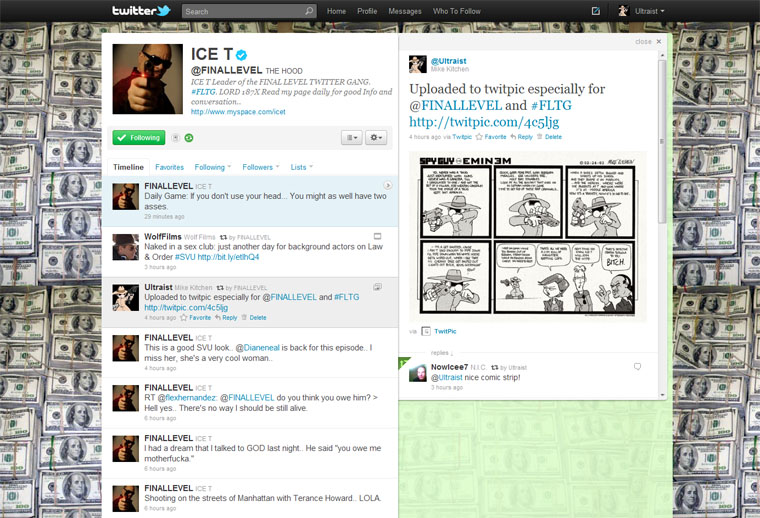Click the mobile notifications icon beside Following
The image size is (760, 518).
coord(175,138)
